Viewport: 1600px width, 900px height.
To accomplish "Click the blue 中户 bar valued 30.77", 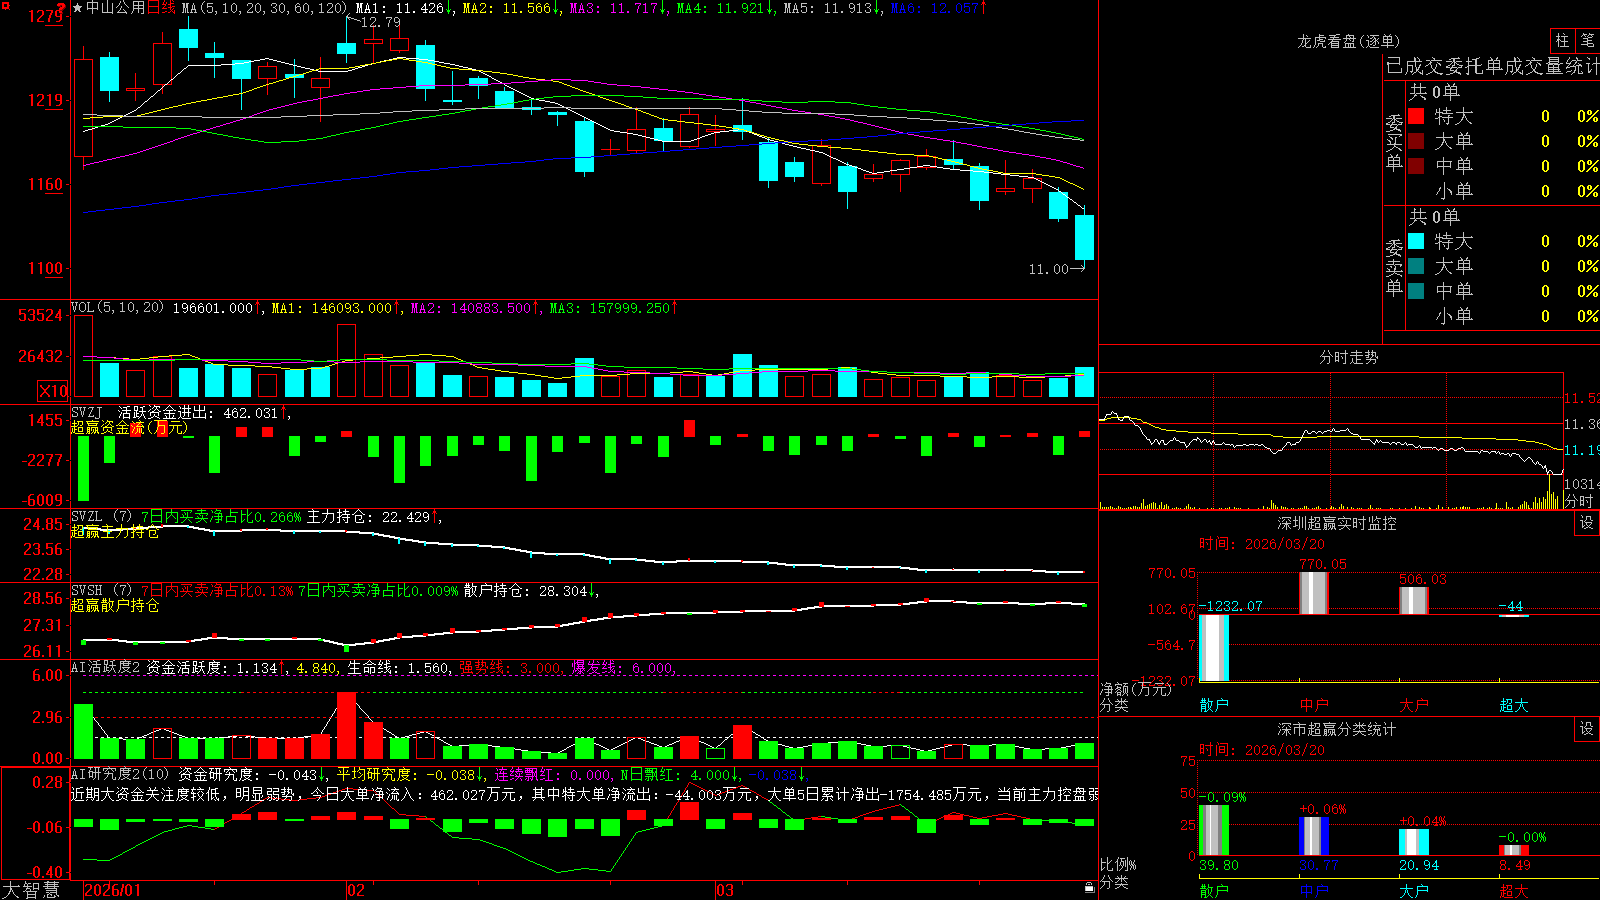I will tap(1314, 836).
